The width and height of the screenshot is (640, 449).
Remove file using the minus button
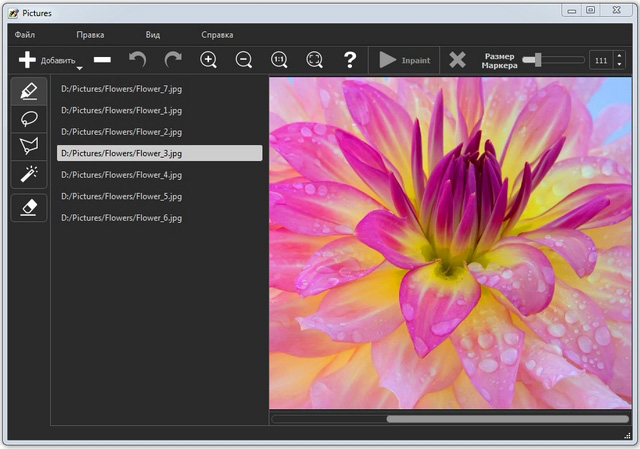[x=102, y=60]
